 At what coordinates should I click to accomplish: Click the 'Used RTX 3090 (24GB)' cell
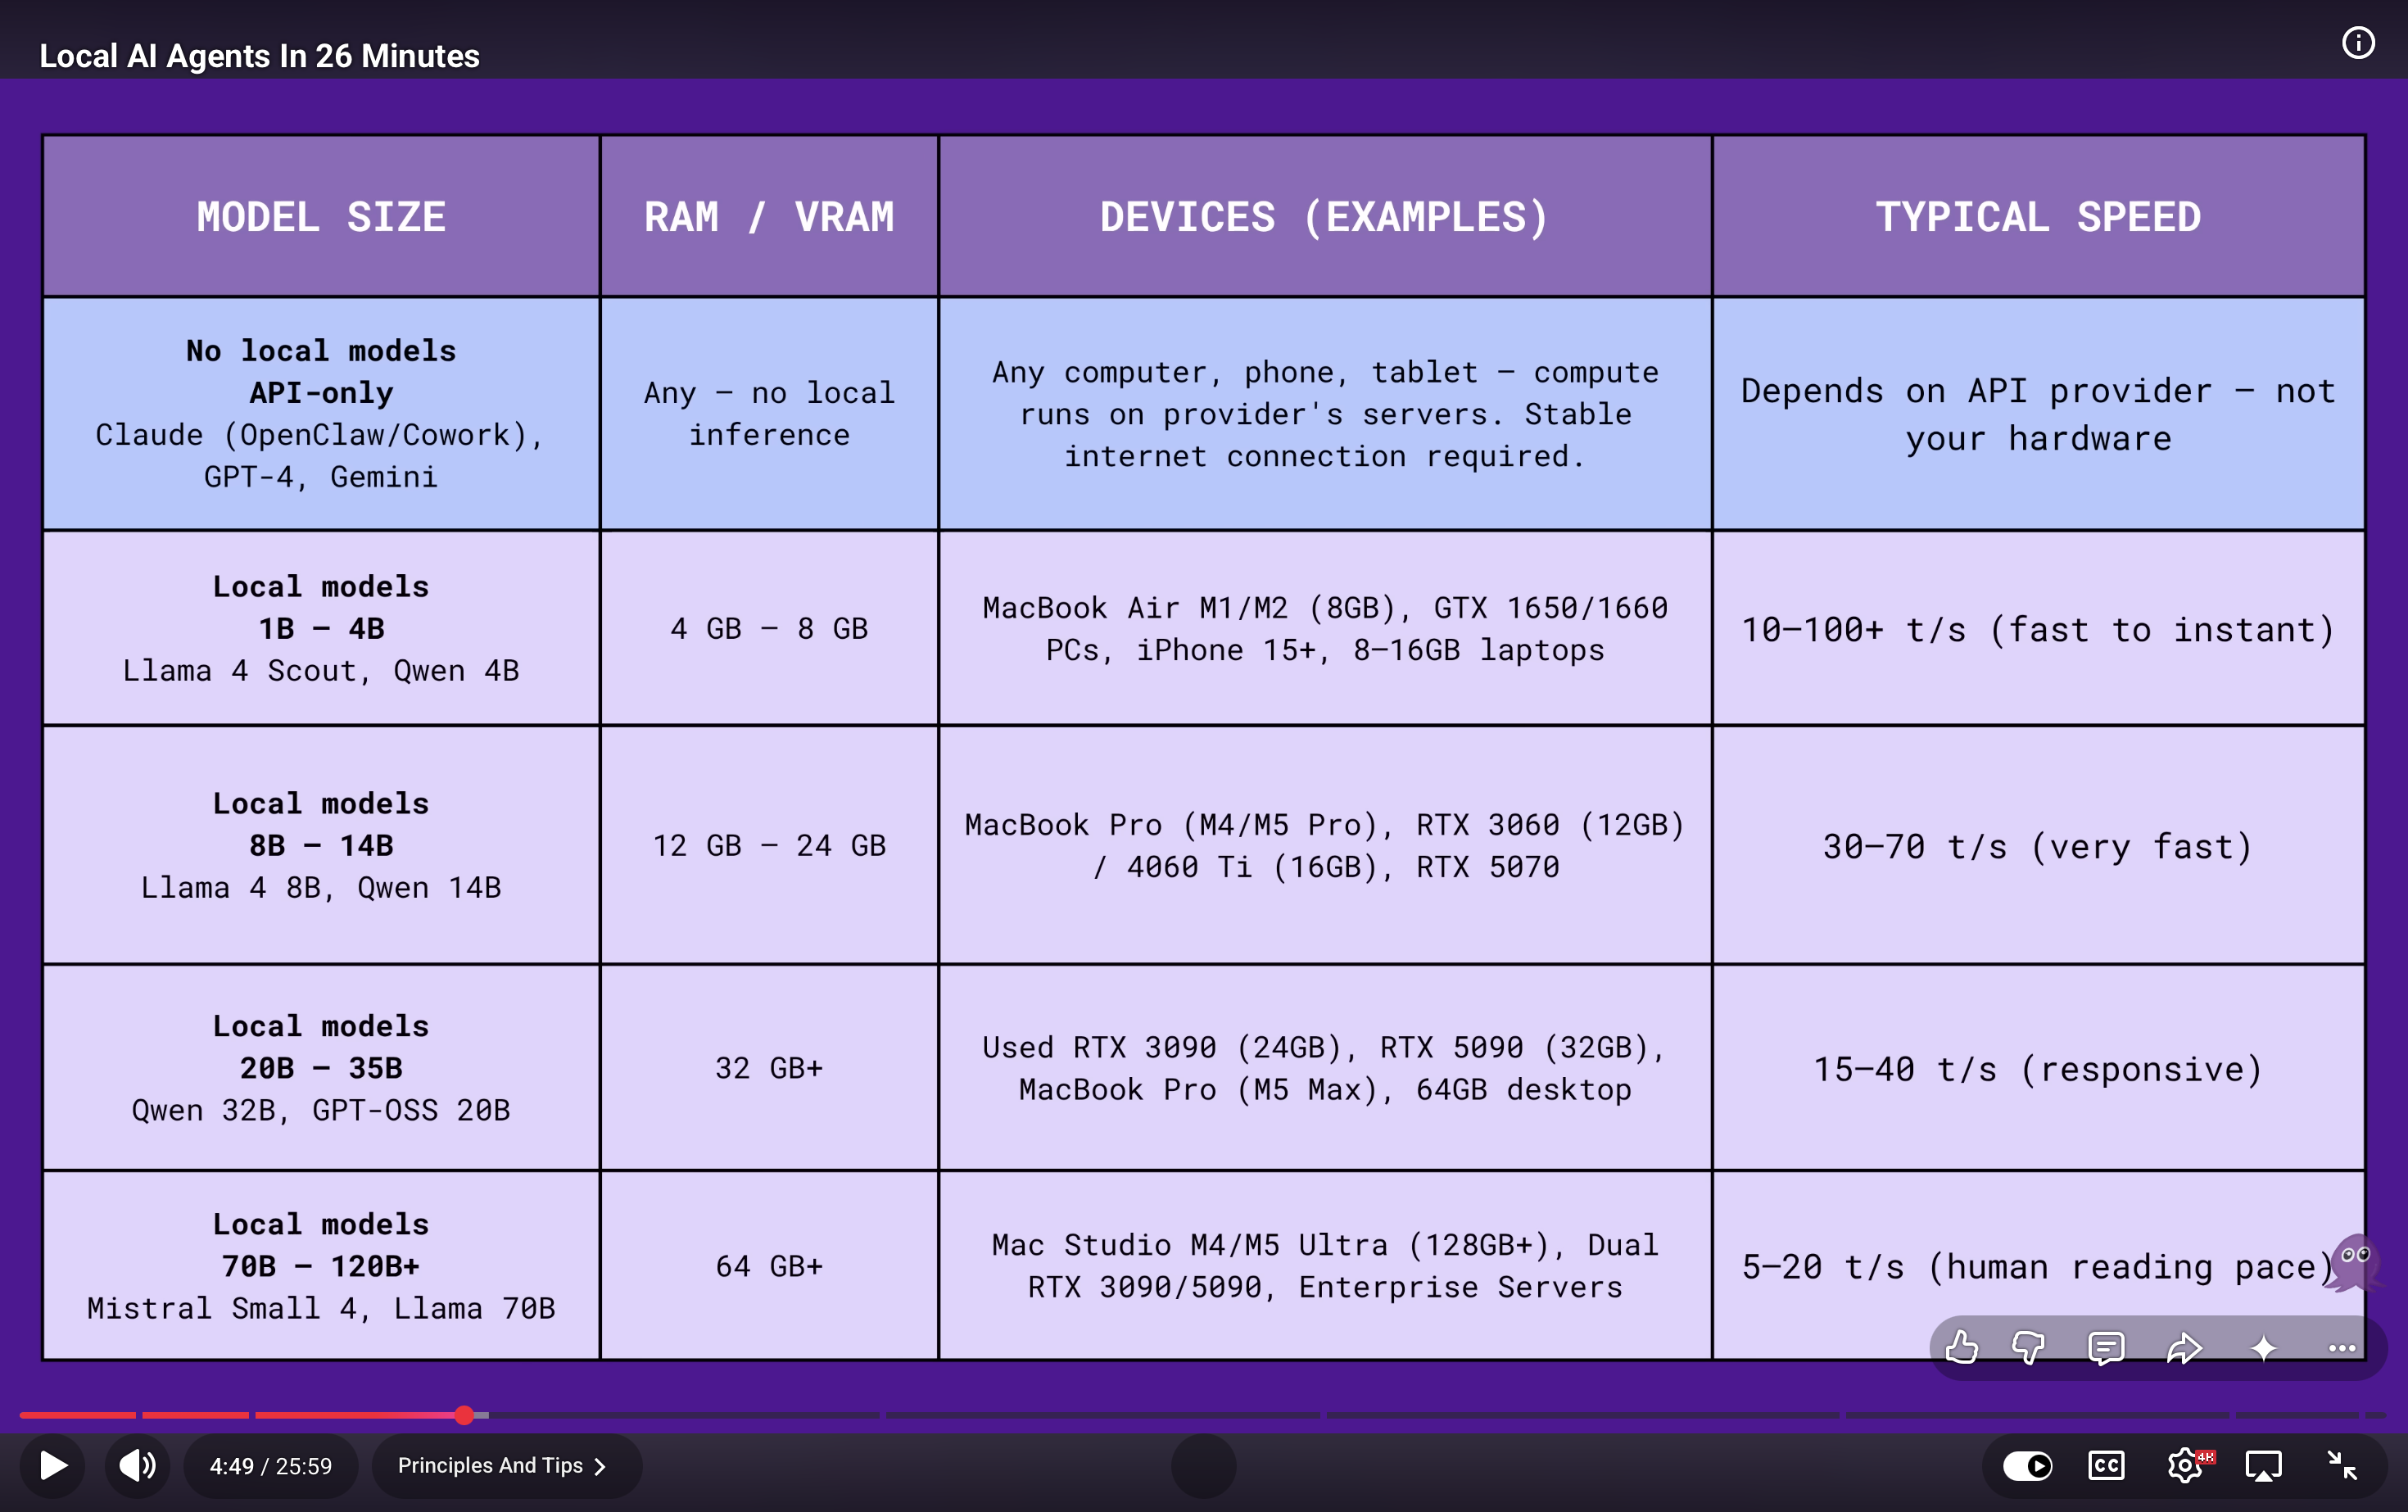coord(1325,1068)
